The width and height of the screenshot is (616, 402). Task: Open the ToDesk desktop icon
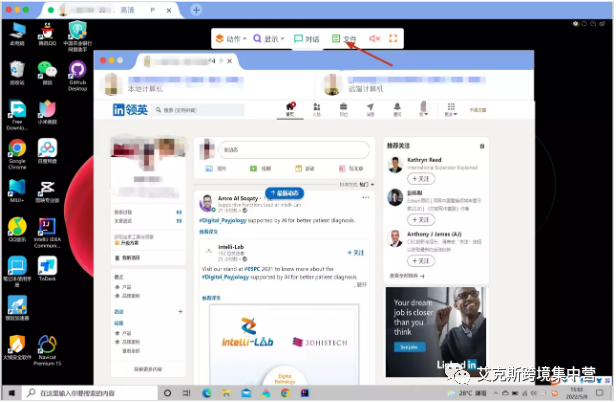pos(47,269)
